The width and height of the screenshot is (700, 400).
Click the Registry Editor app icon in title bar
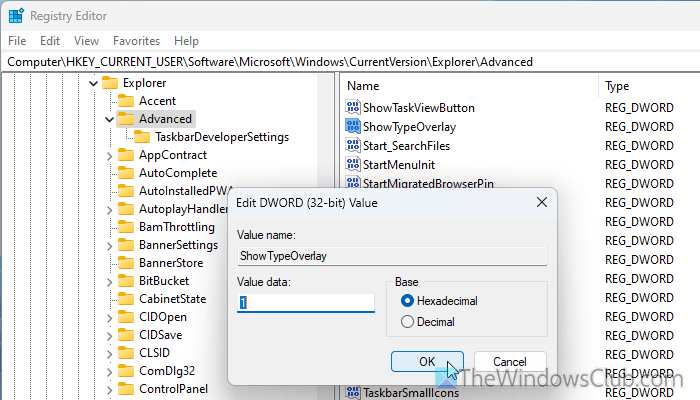coord(16,16)
